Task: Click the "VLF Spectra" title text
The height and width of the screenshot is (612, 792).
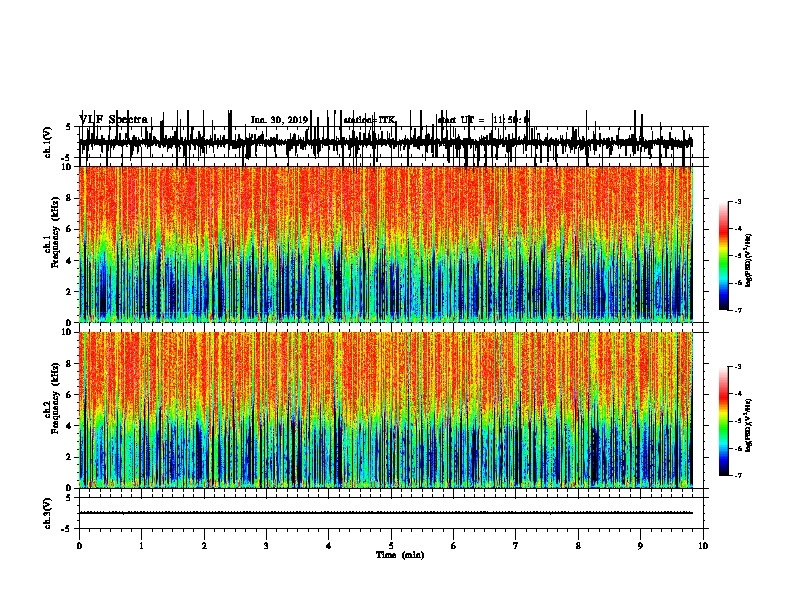Action: tap(113, 119)
